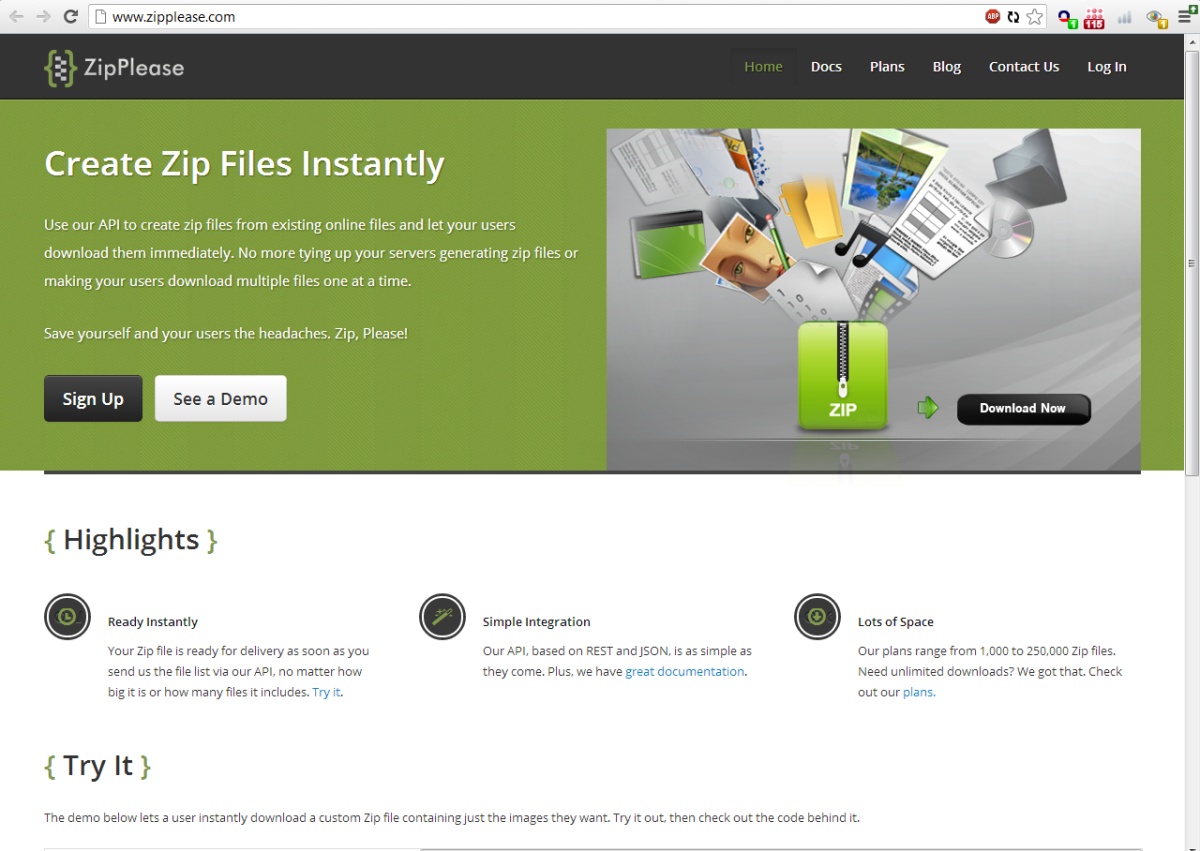
Task: Click the See a Demo button
Action: [221, 399]
